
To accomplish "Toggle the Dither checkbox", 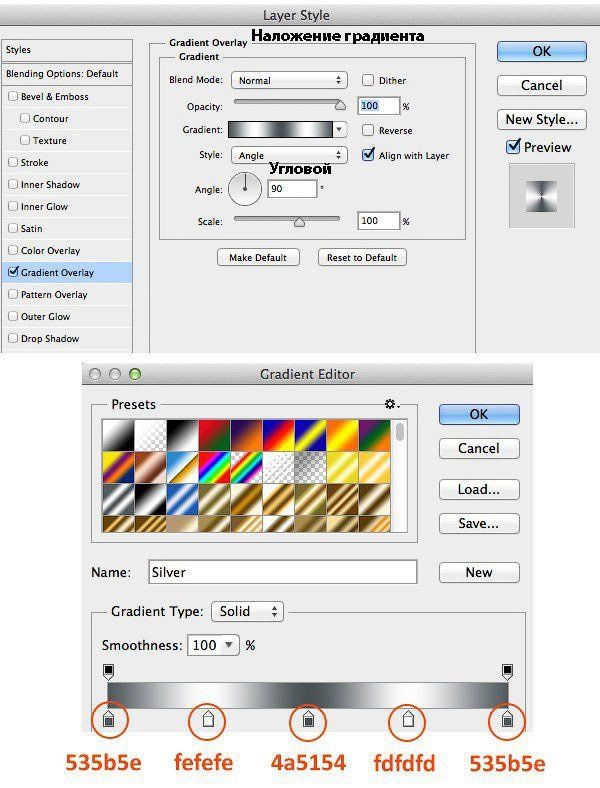I will (x=368, y=80).
